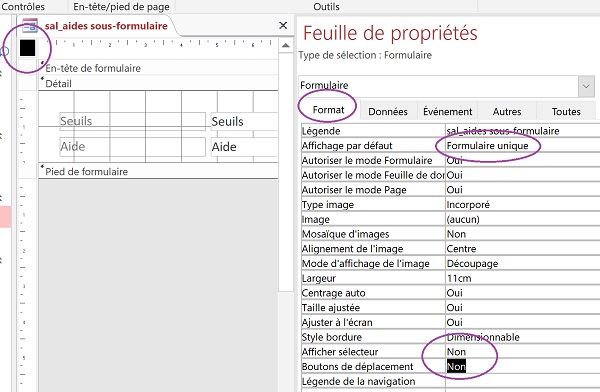This screenshot has width=600, height=392.
Task: Click Autoriser le mode Formulaire value
Action: (x=523, y=160)
